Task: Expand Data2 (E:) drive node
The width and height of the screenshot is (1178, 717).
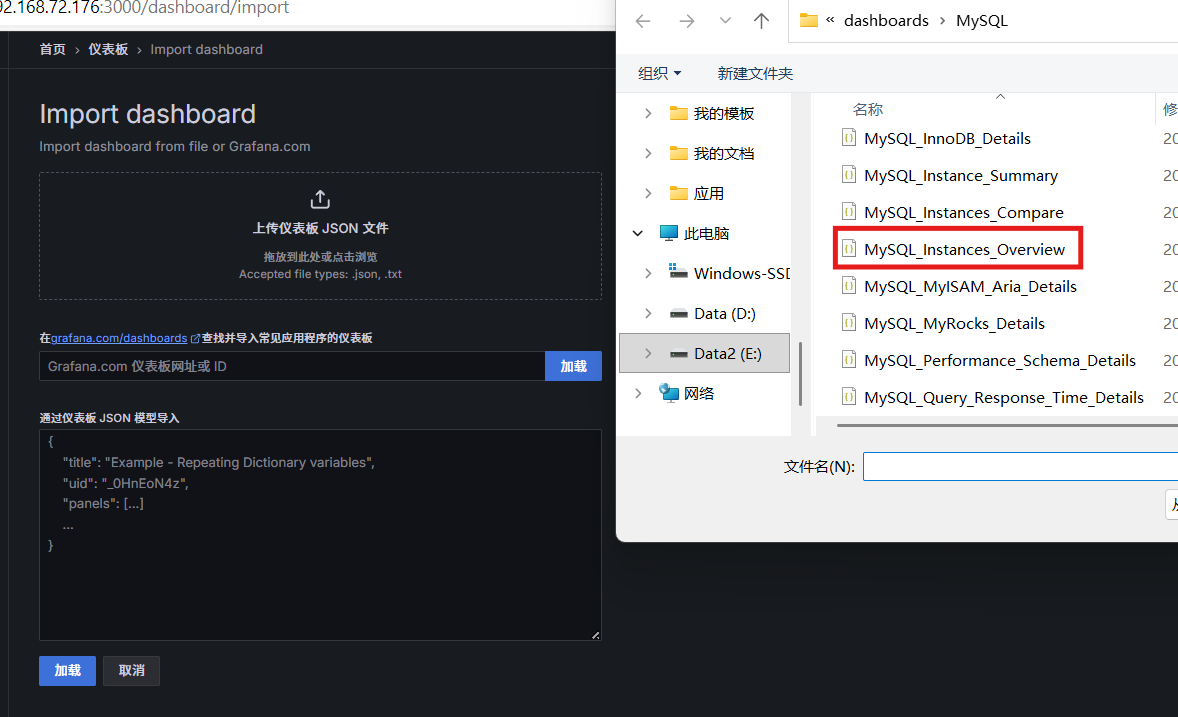Action: click(648, 353)
